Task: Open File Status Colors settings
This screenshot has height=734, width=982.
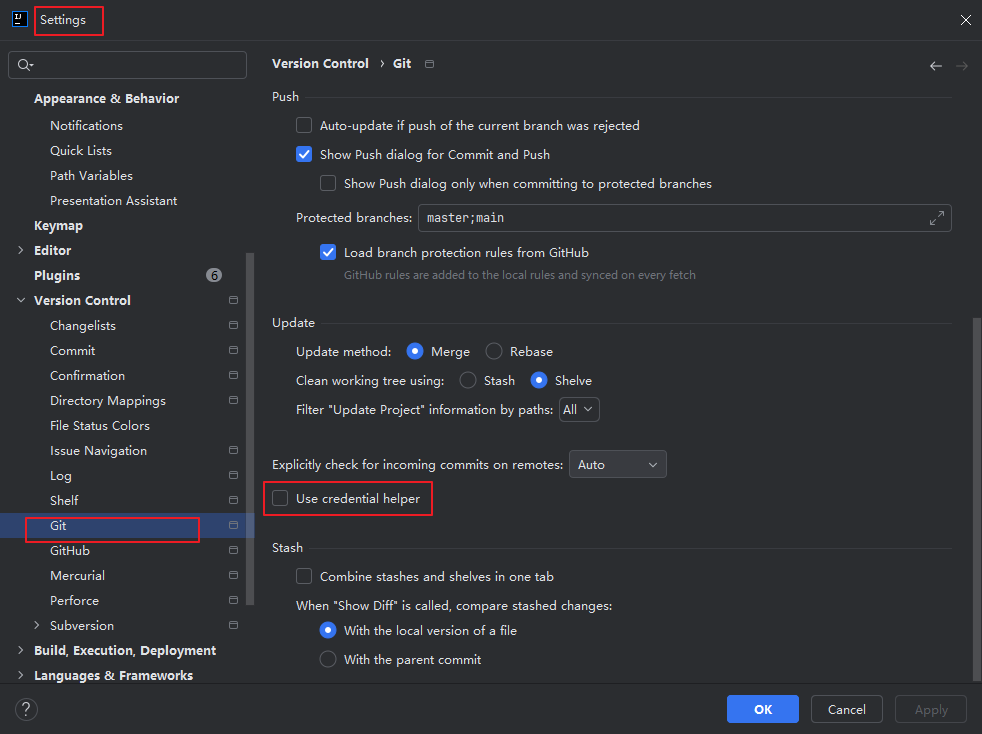Action: [x=100, y=425]
